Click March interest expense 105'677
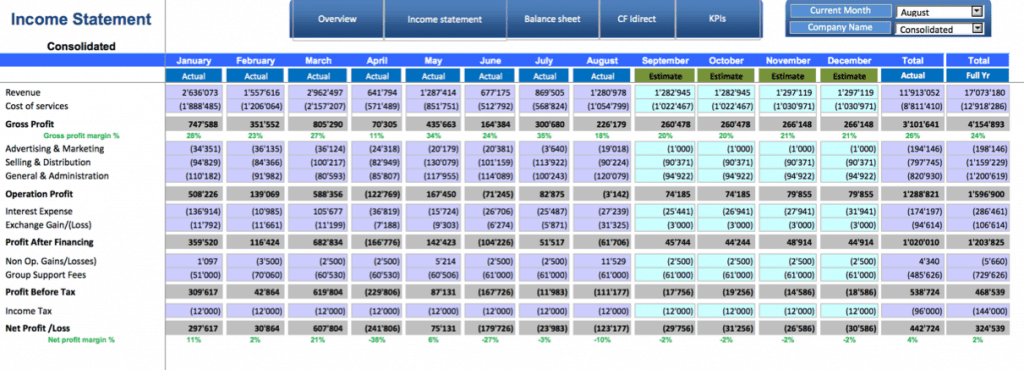Image resolution: width=1024 pixels, height=370 pixels. click(x=318, y=211)
